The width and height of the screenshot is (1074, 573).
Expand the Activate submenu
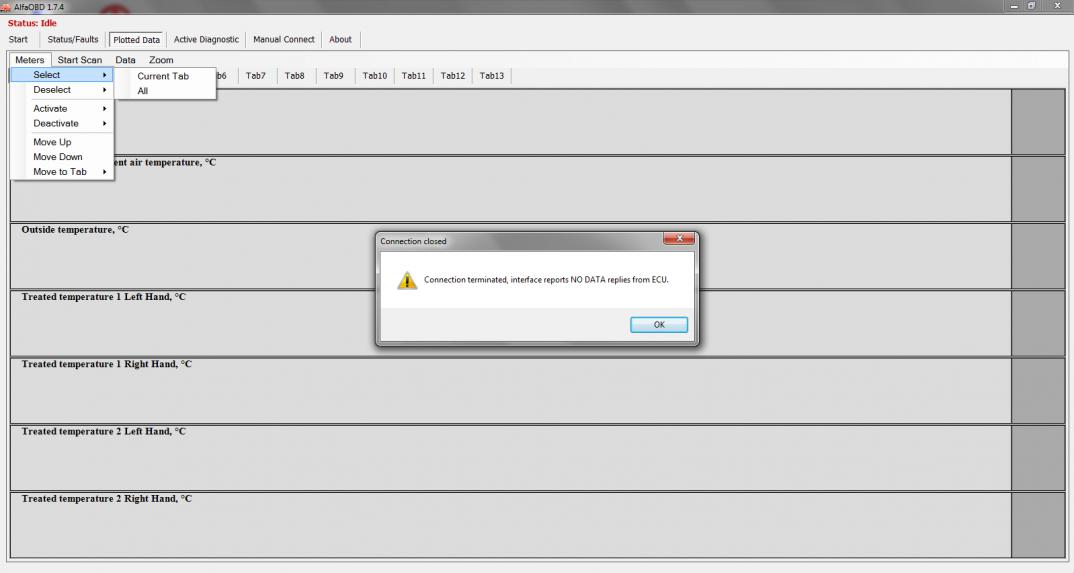[x=62, y=108]
